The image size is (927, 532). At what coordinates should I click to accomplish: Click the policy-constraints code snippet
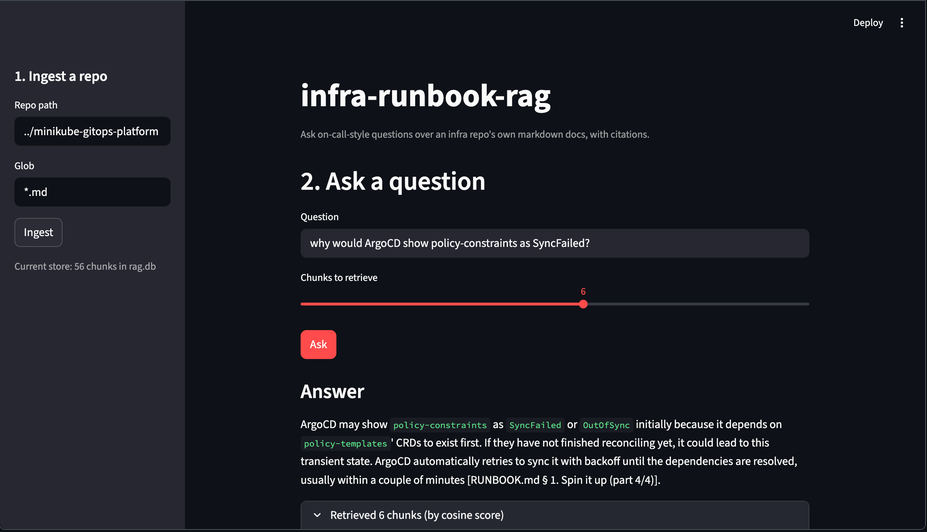click(440, 425)
